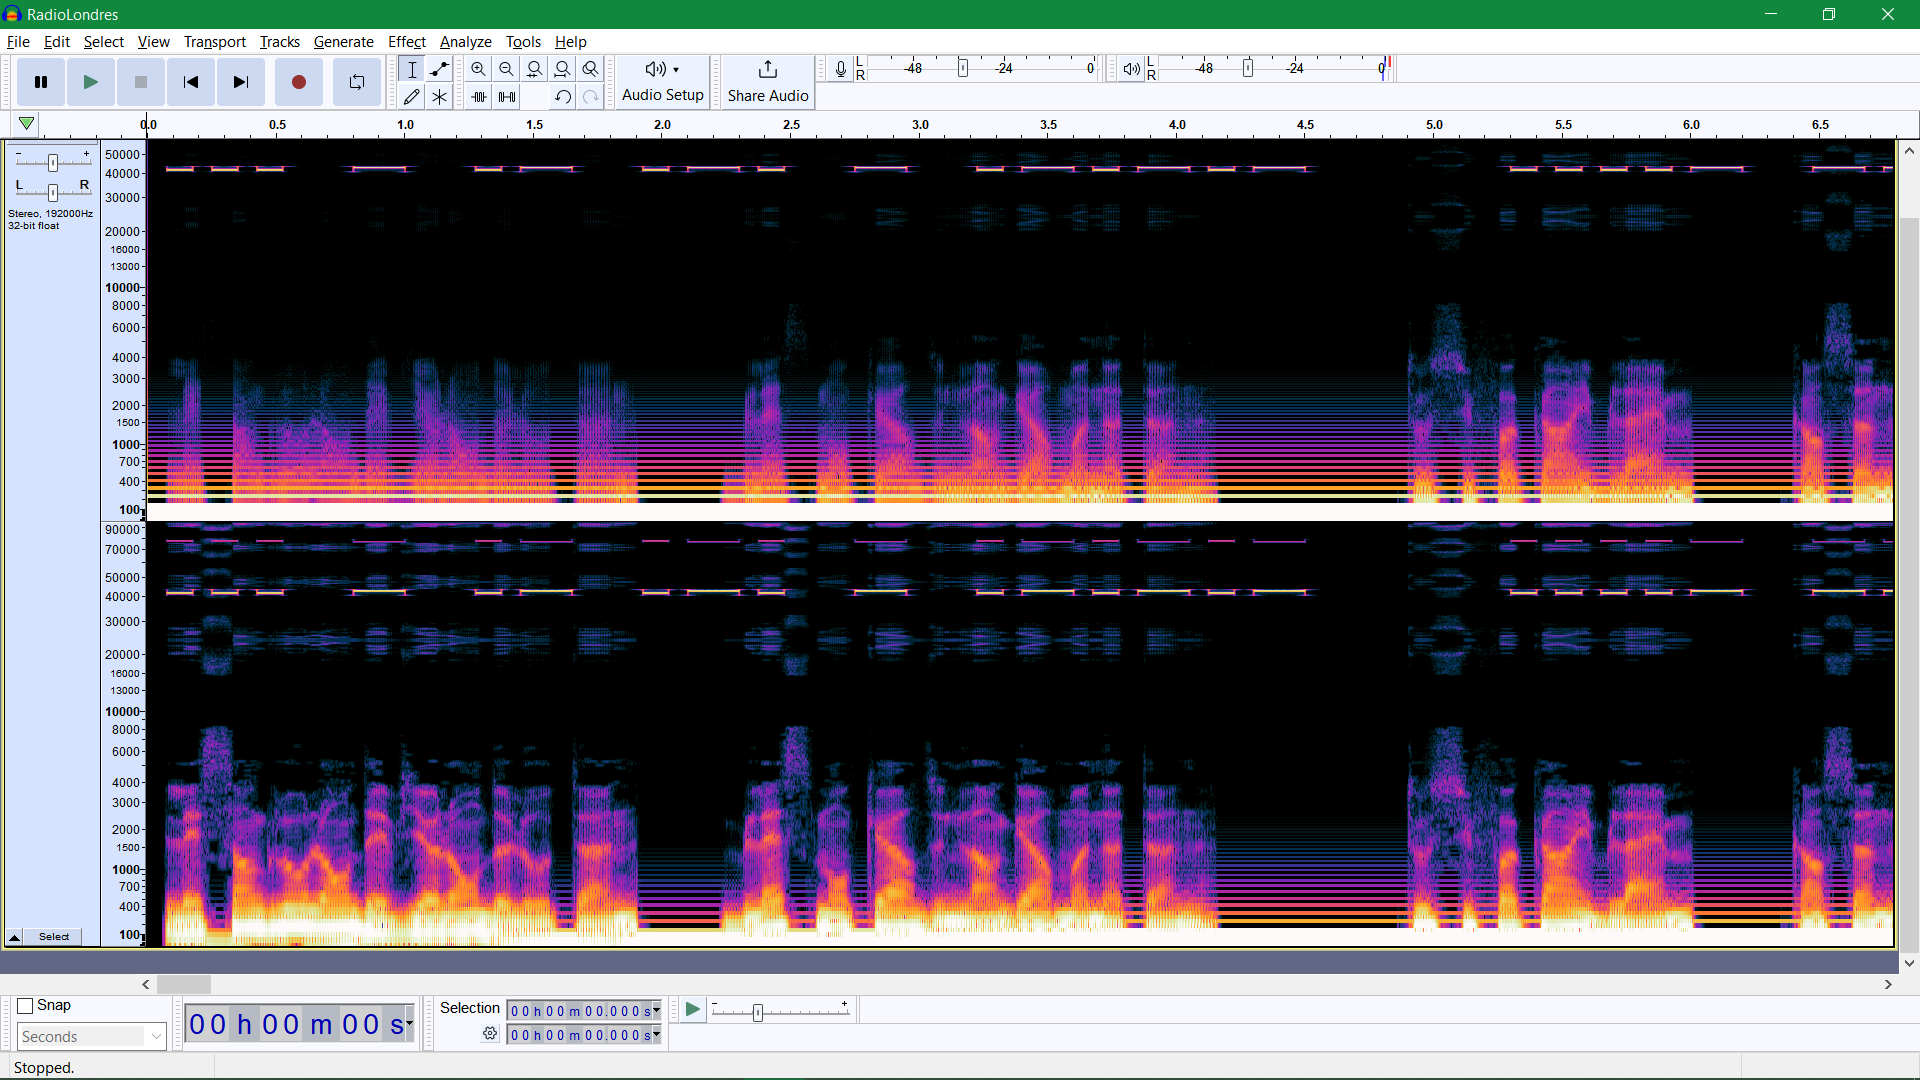1920x1080 pixels.
Task: Start recording with the Record button
Action: coord(298,82)
